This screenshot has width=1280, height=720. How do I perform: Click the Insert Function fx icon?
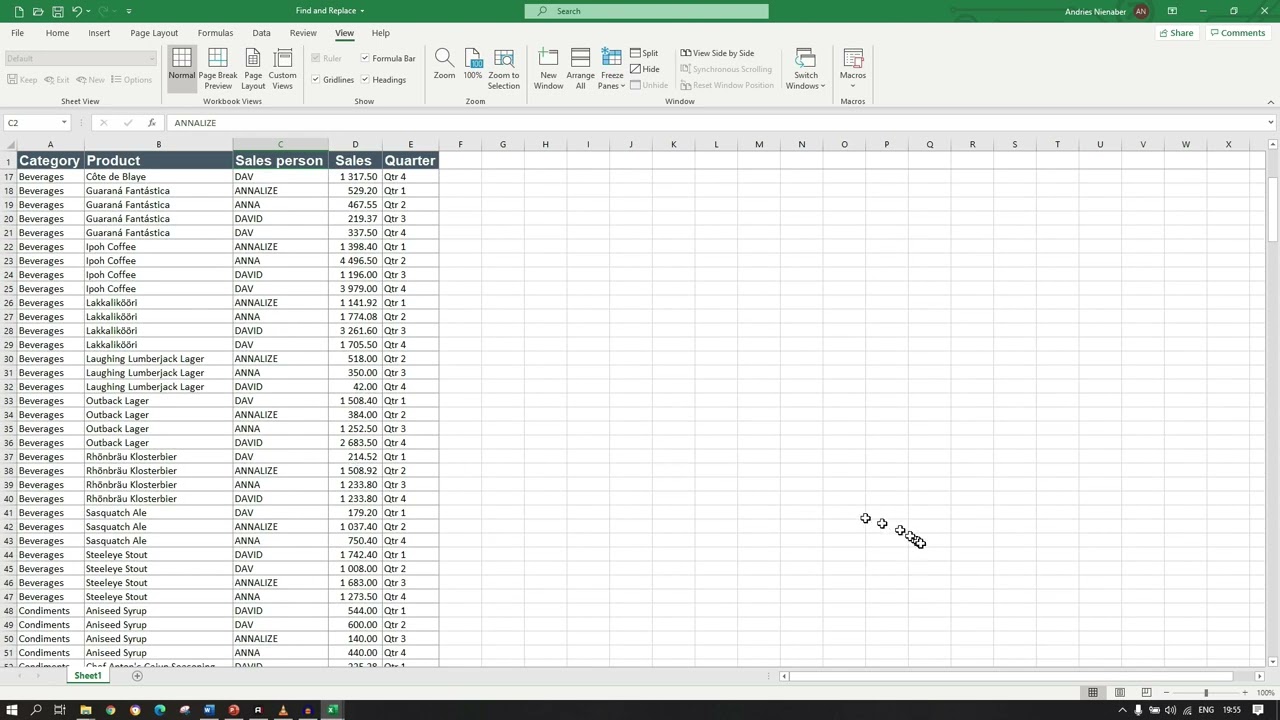click(x=151, y=123)
